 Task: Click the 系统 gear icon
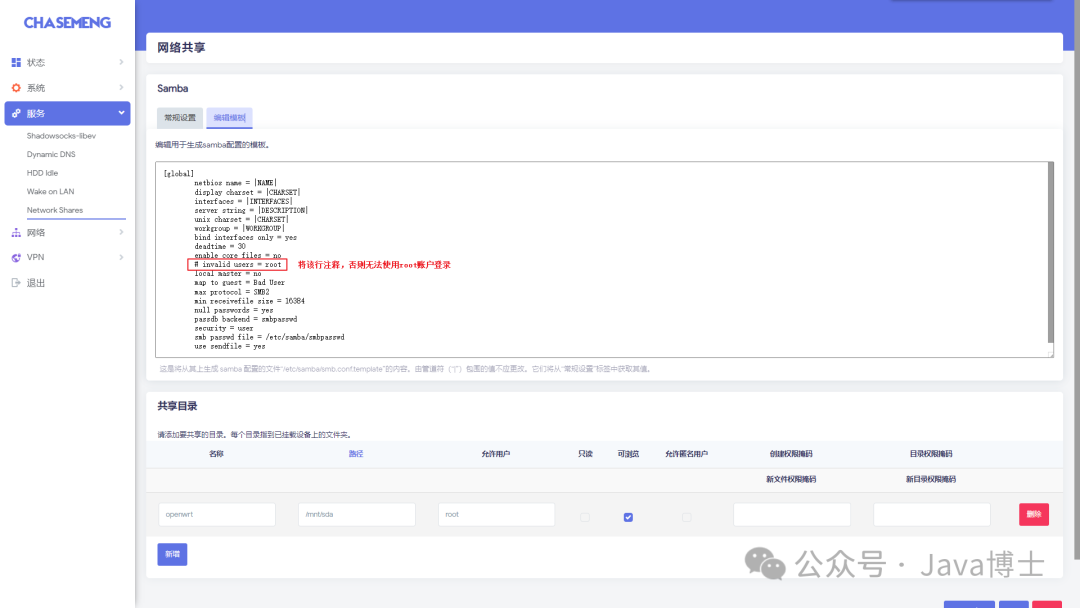pos(16,87)
